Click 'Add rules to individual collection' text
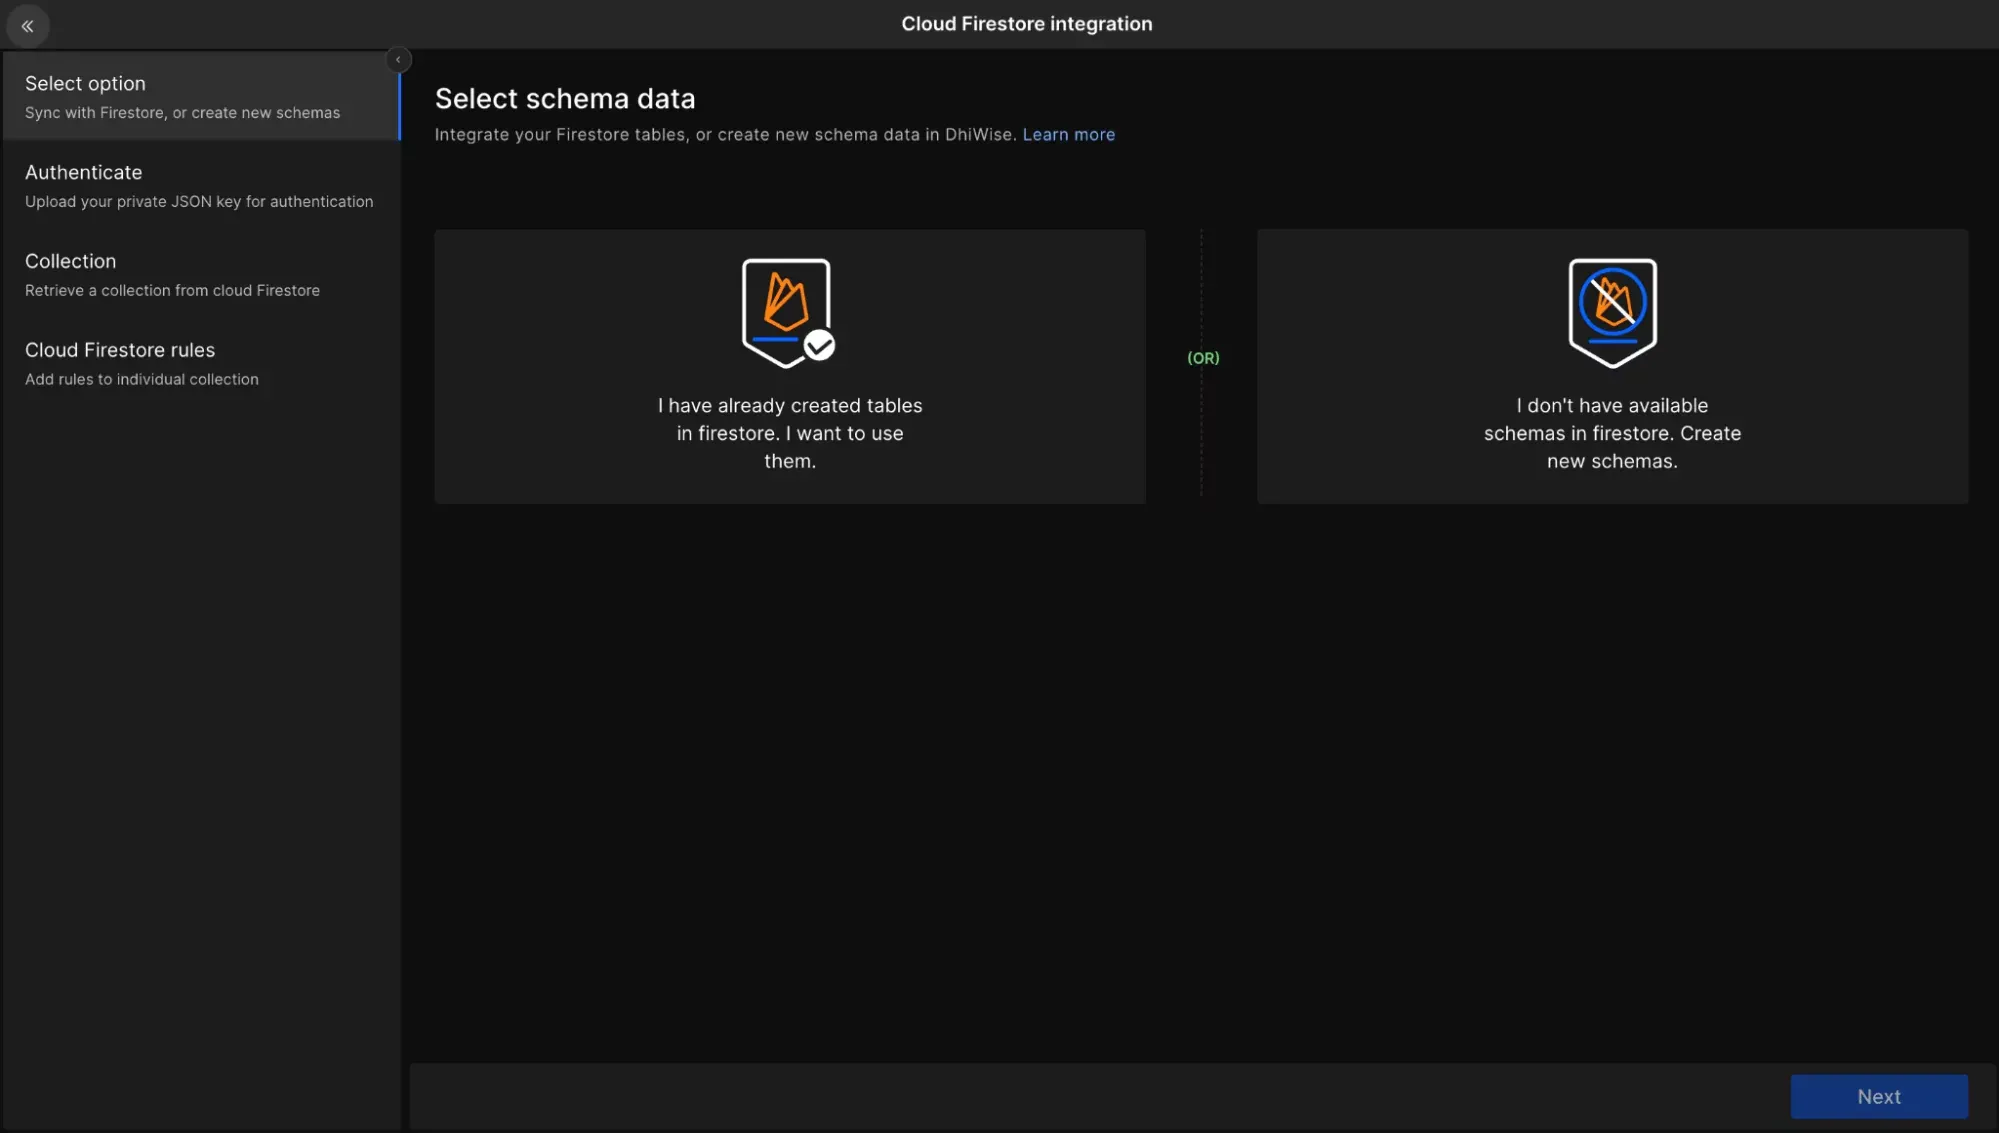Screen dimensions: 1999x1134 click(141, 380)
